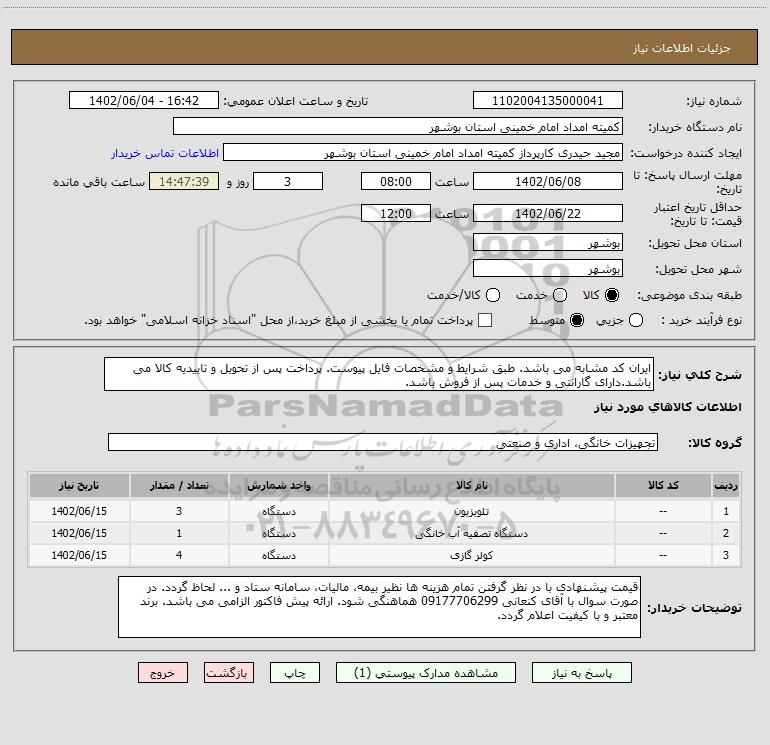Click the کد کالا column header
The height and width of the screenshot is (745, 770).
[x=662, y=485]
